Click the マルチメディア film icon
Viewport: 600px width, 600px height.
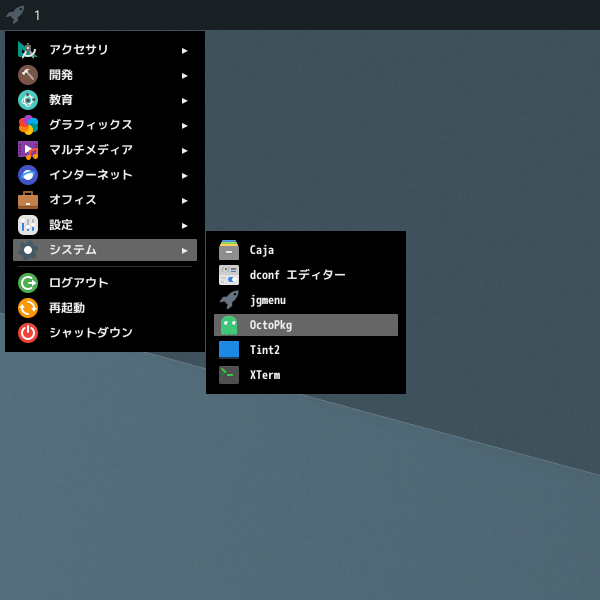28,150
